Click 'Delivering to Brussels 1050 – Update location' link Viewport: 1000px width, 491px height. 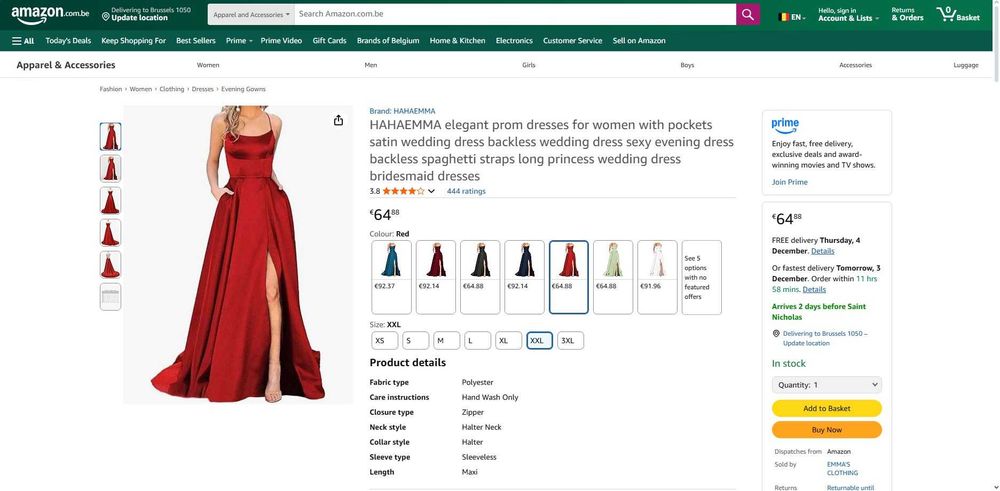(x=825, y=338)
